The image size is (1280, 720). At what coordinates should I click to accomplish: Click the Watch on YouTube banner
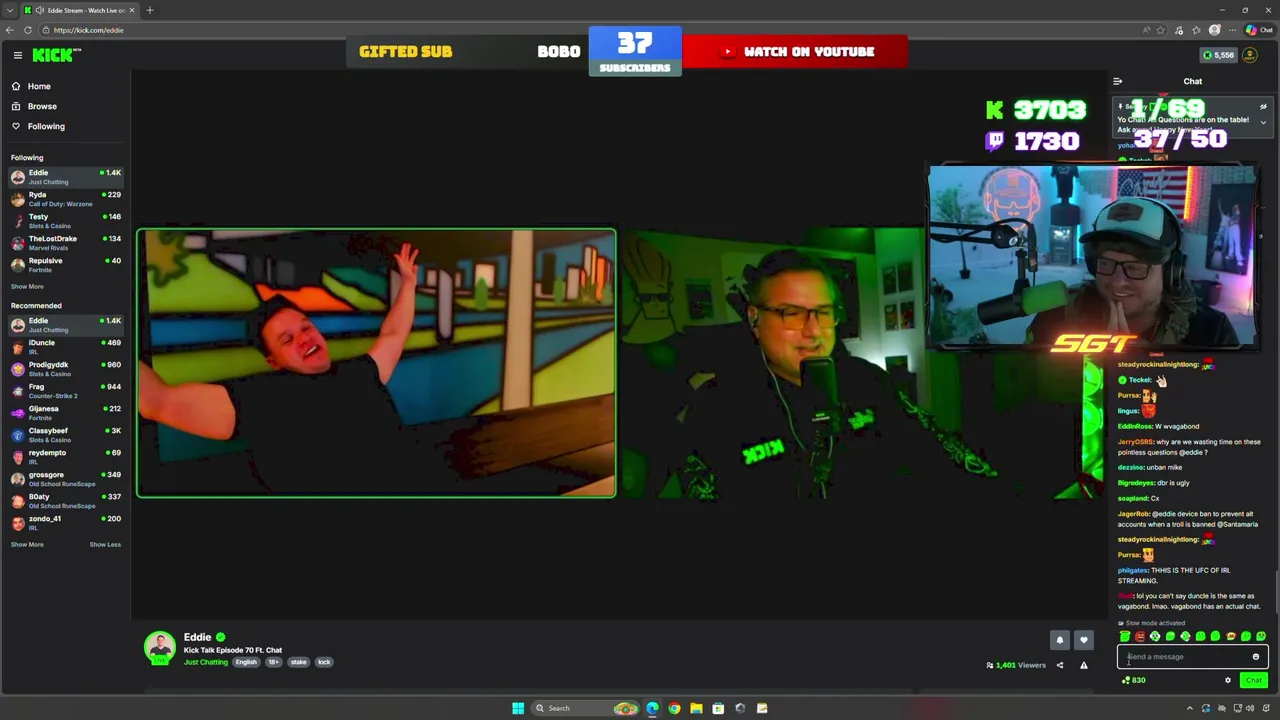tap(796, 52)
